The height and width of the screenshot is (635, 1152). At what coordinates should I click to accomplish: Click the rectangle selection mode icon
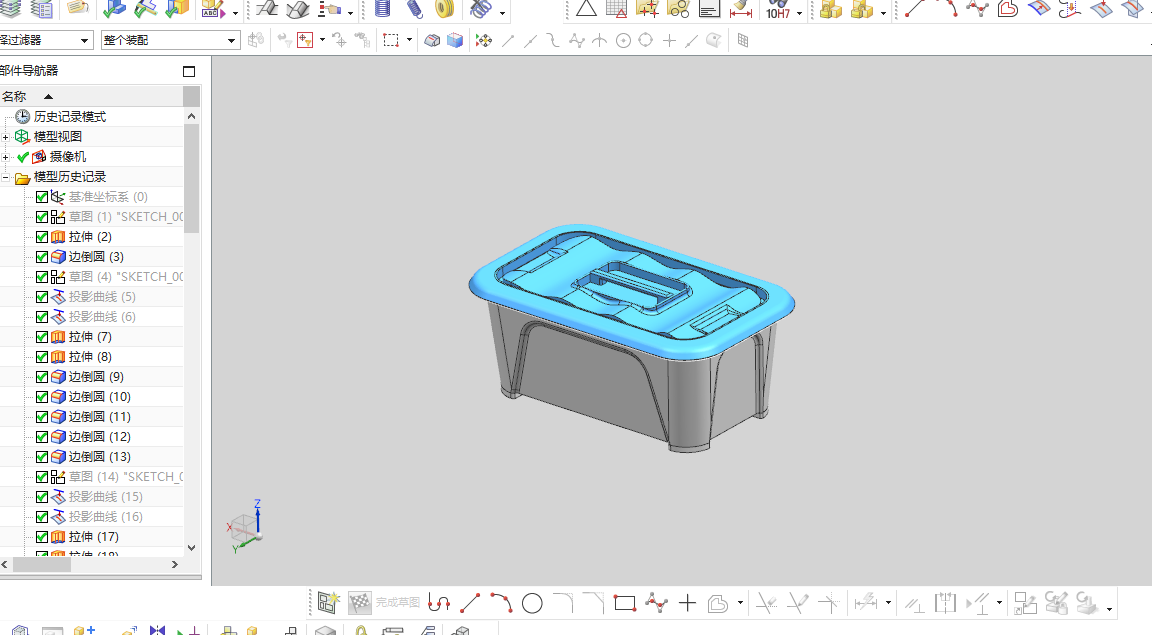391,40
